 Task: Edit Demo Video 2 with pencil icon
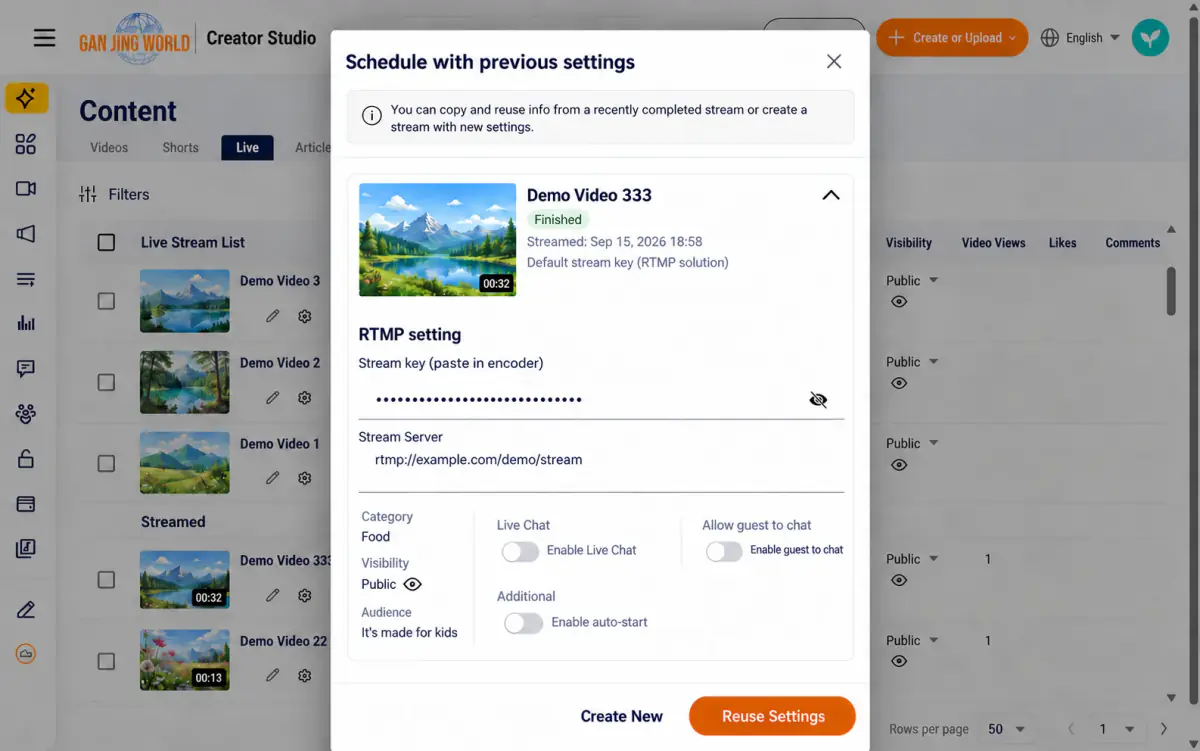point(272,398)
